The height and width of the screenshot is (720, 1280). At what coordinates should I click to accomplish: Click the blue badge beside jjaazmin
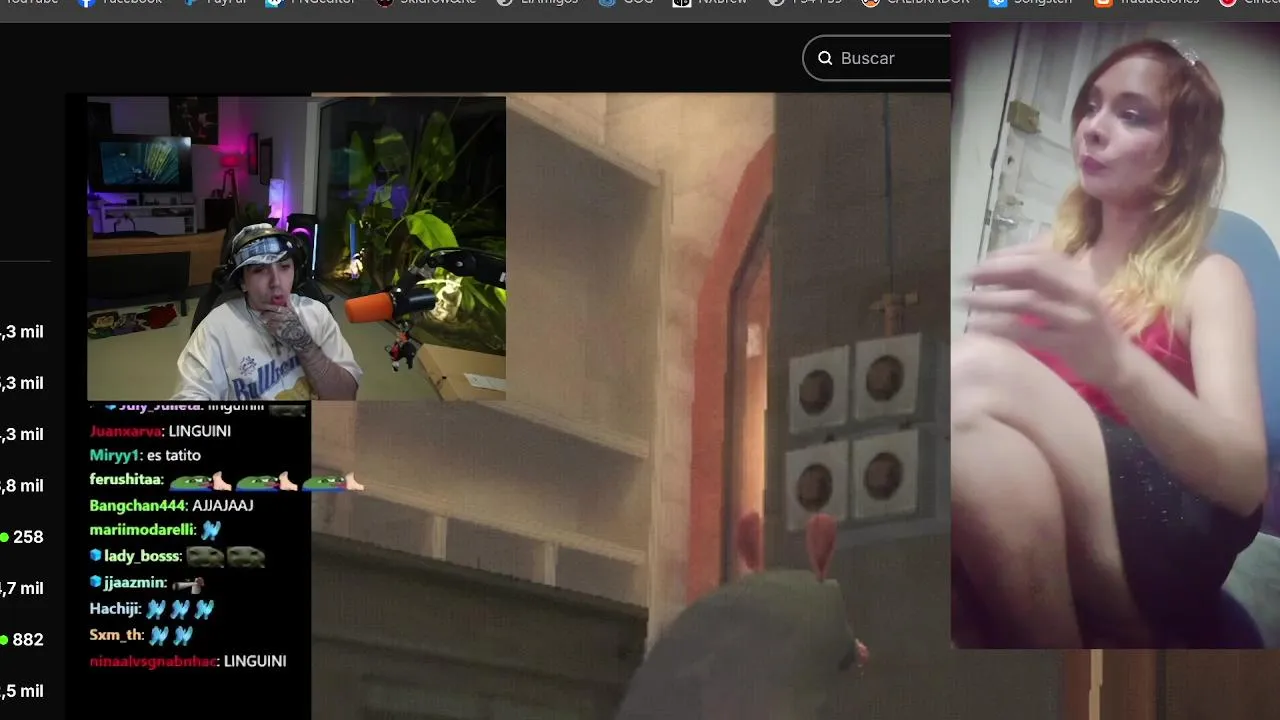click(x=95, y=581)
